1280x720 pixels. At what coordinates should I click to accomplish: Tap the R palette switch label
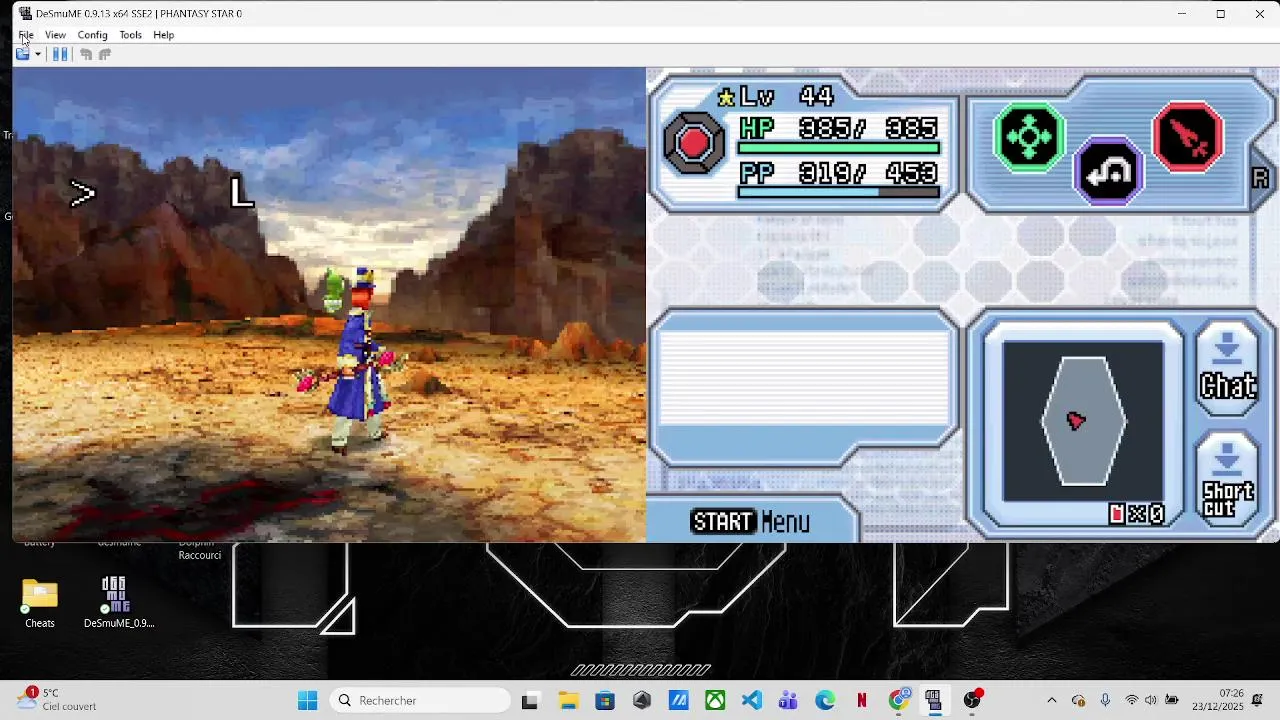1260,178
